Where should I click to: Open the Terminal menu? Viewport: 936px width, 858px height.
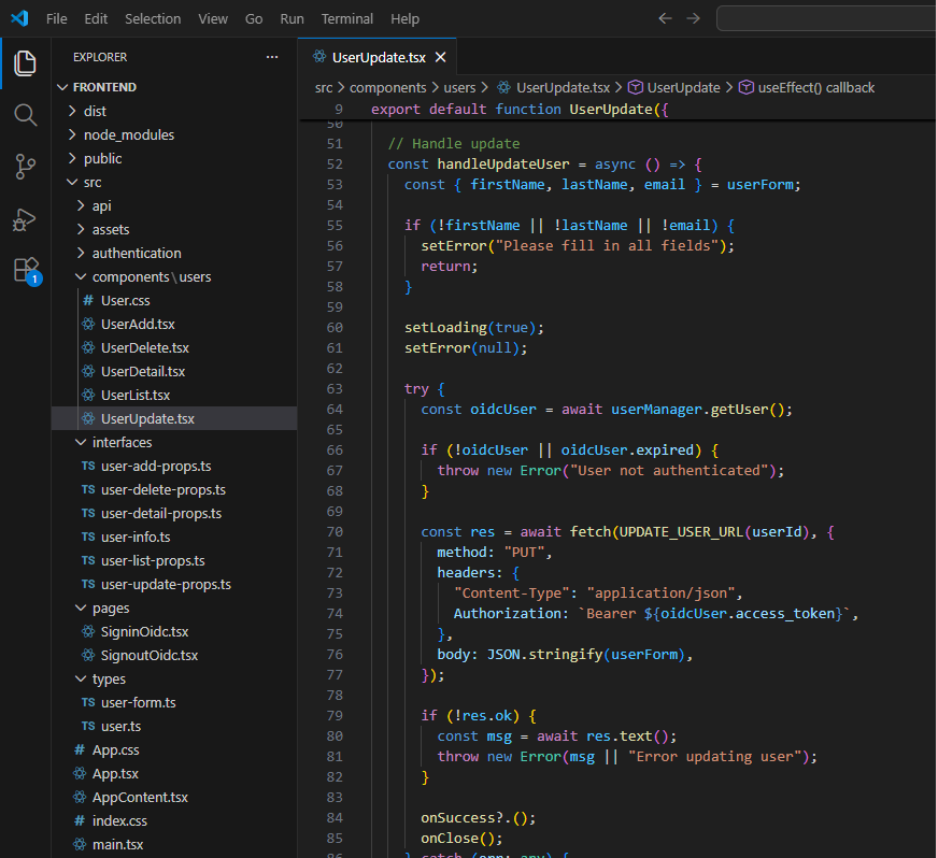click(347, 19)
